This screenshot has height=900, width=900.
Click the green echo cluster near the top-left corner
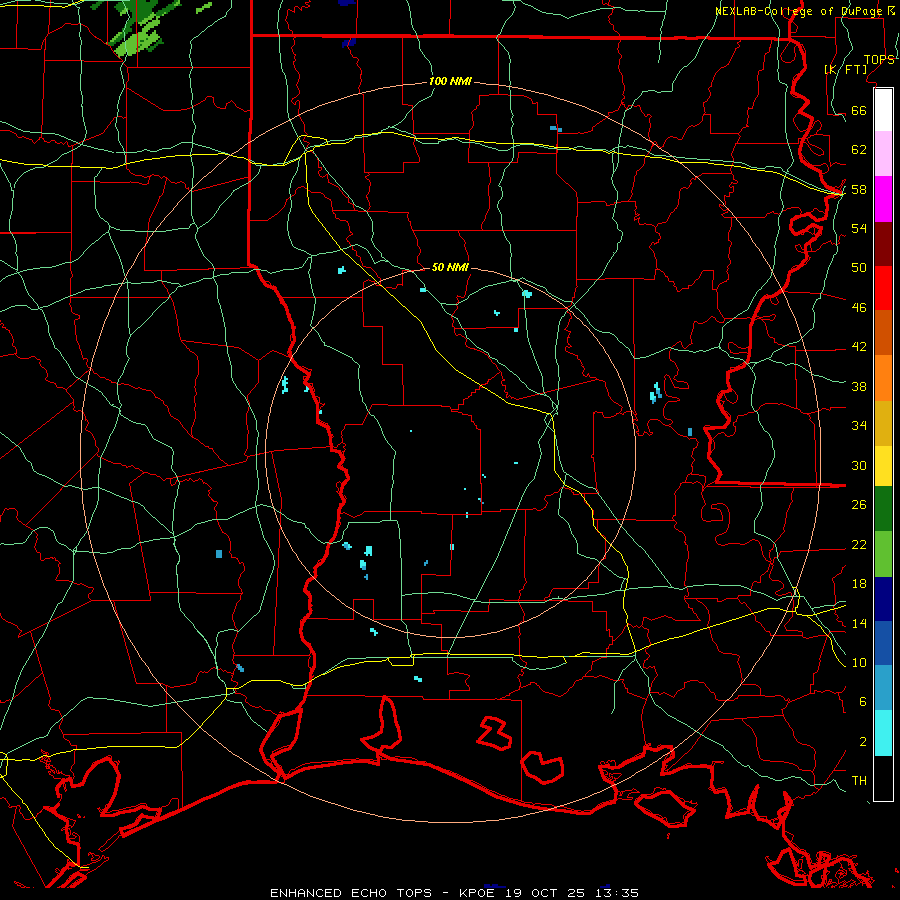(139, 30)
